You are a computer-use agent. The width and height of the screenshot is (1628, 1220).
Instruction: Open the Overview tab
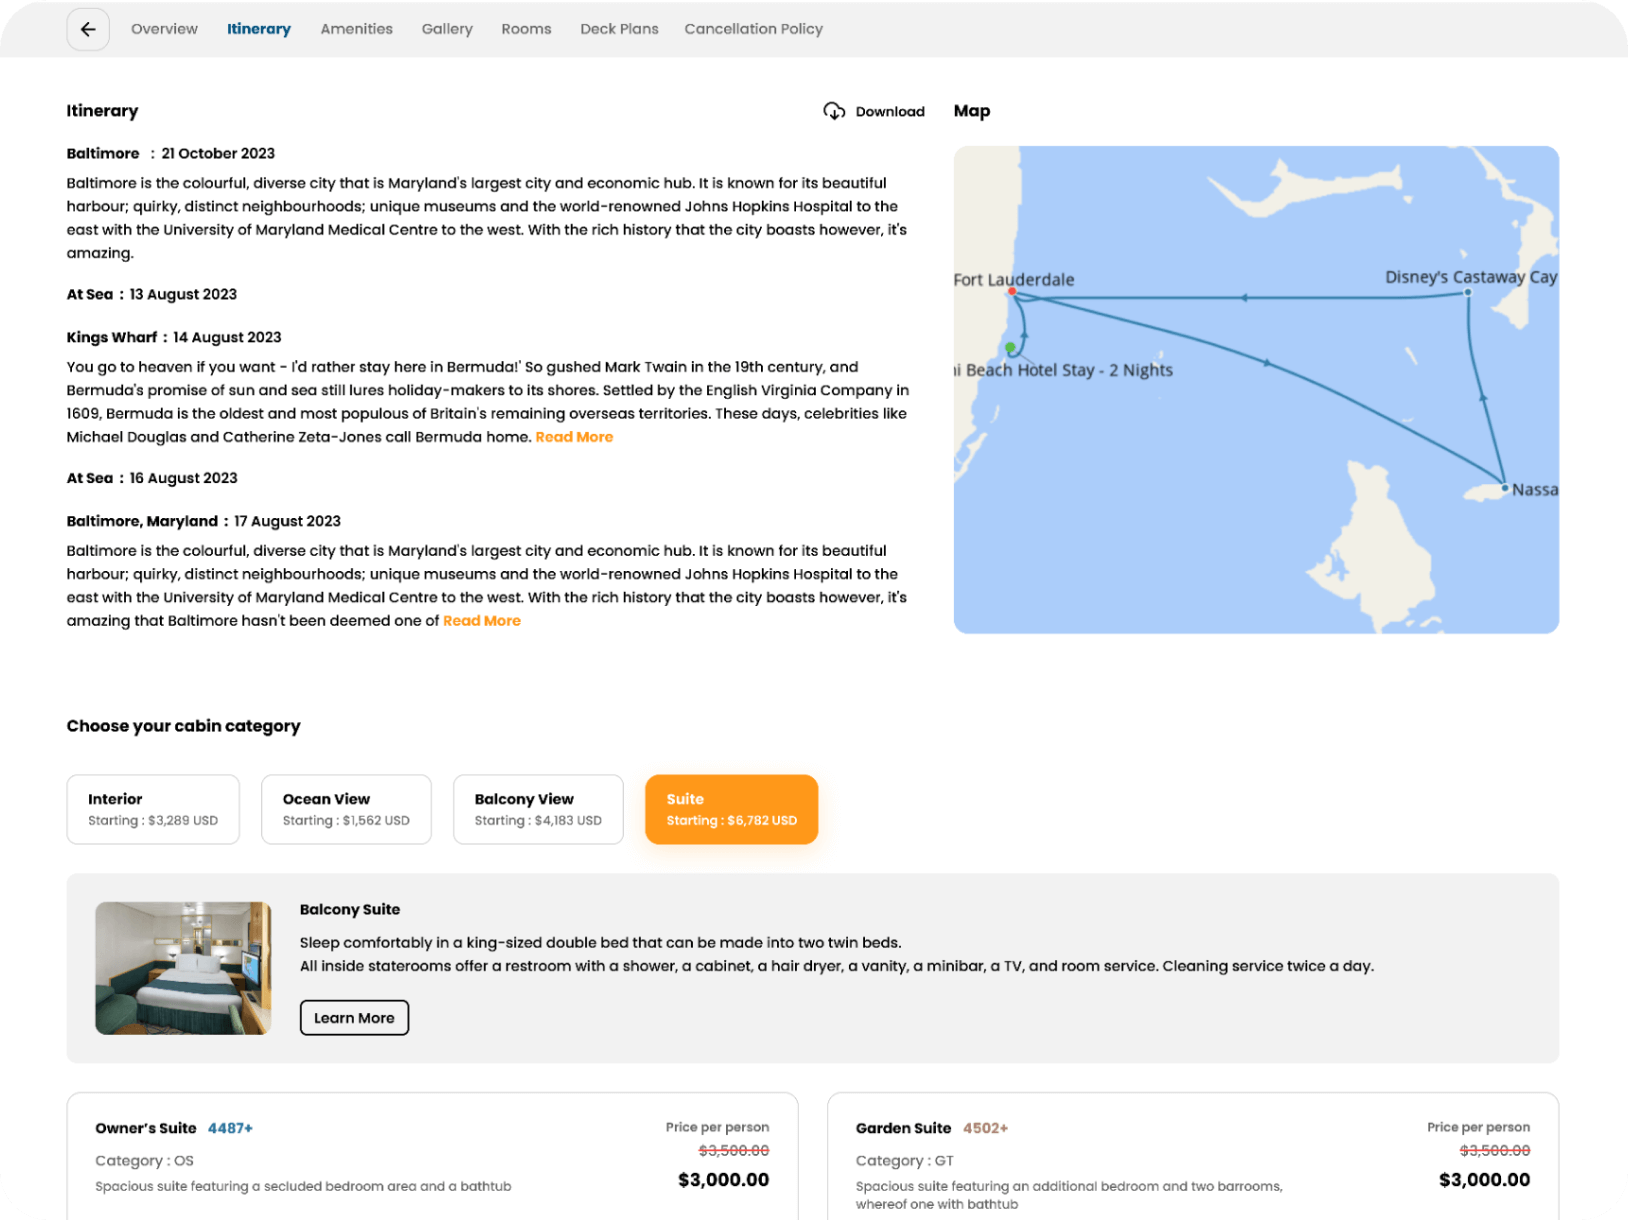(x=164, y=29)
